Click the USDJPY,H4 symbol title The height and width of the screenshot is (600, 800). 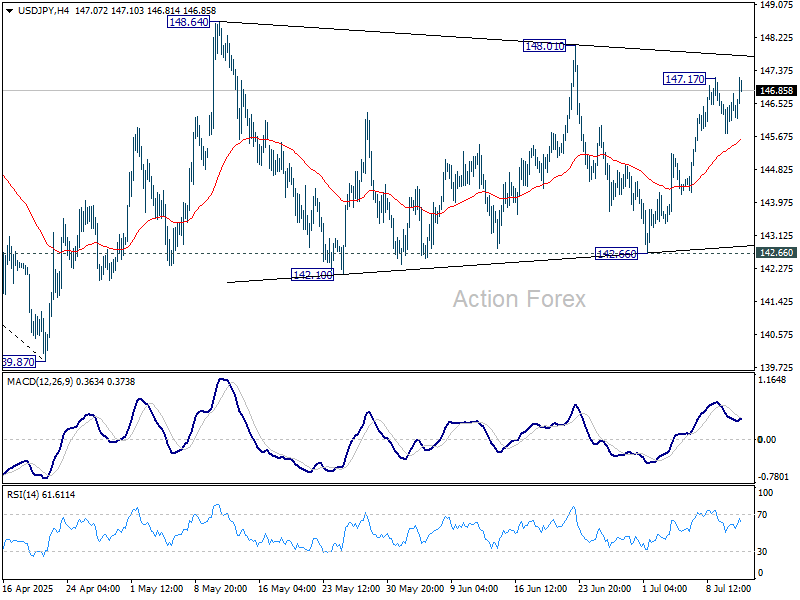click(43, 11)
